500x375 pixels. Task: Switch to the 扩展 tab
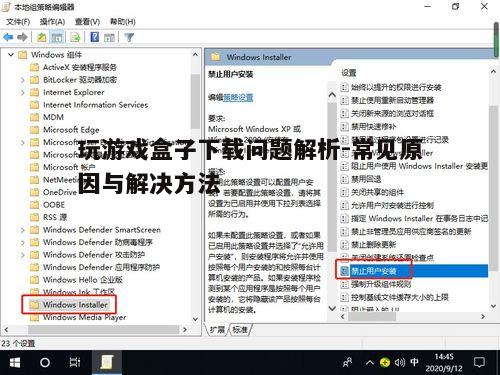tap(217, 330)
